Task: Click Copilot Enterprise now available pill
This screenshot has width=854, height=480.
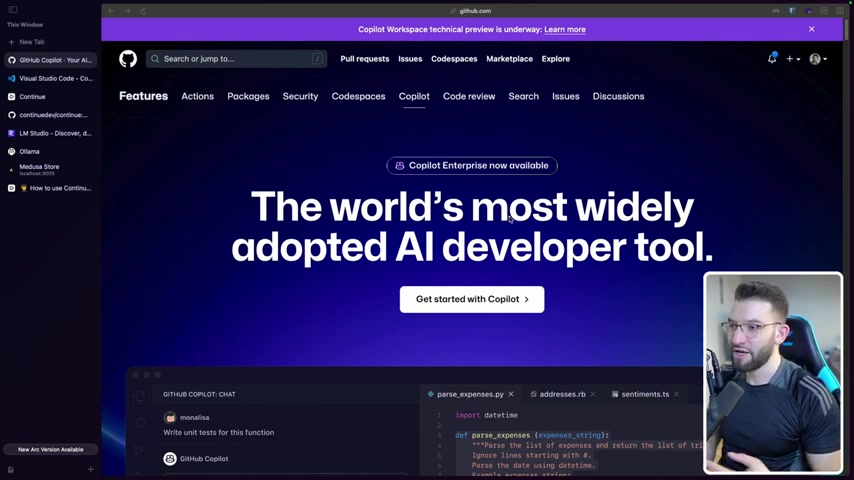Action: click(472, 166)
